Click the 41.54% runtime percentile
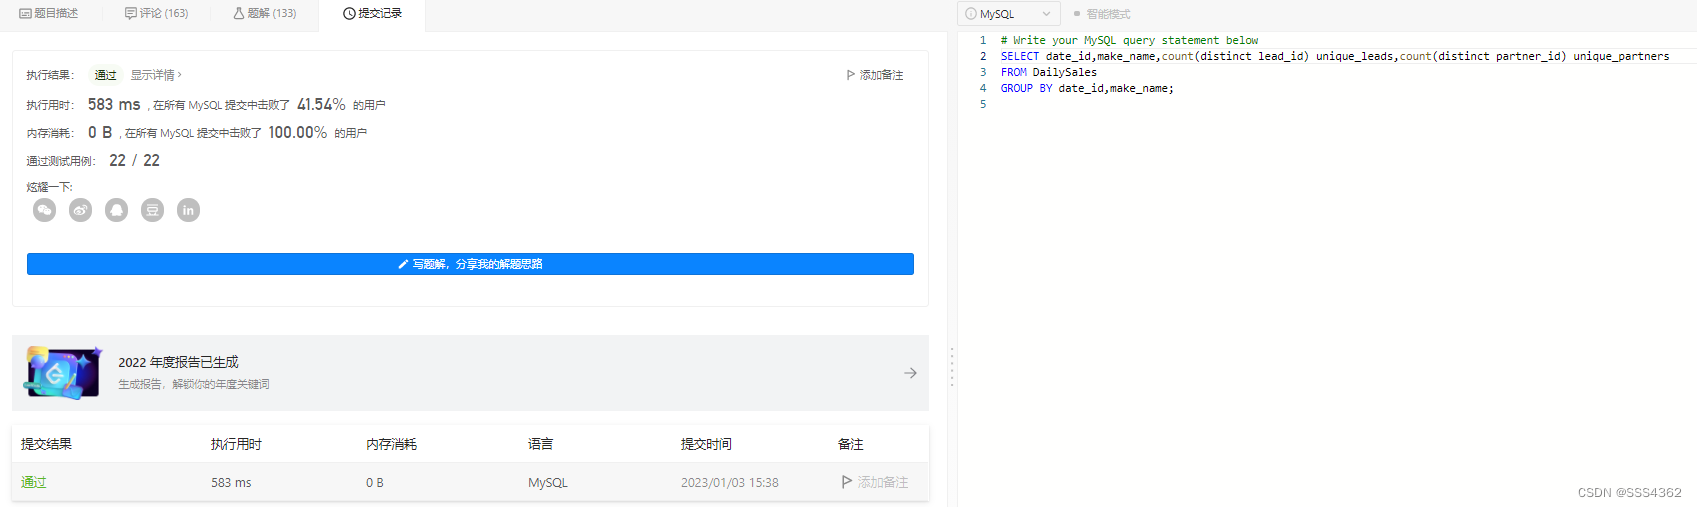 pyautogui.click(x=321, y=104)
